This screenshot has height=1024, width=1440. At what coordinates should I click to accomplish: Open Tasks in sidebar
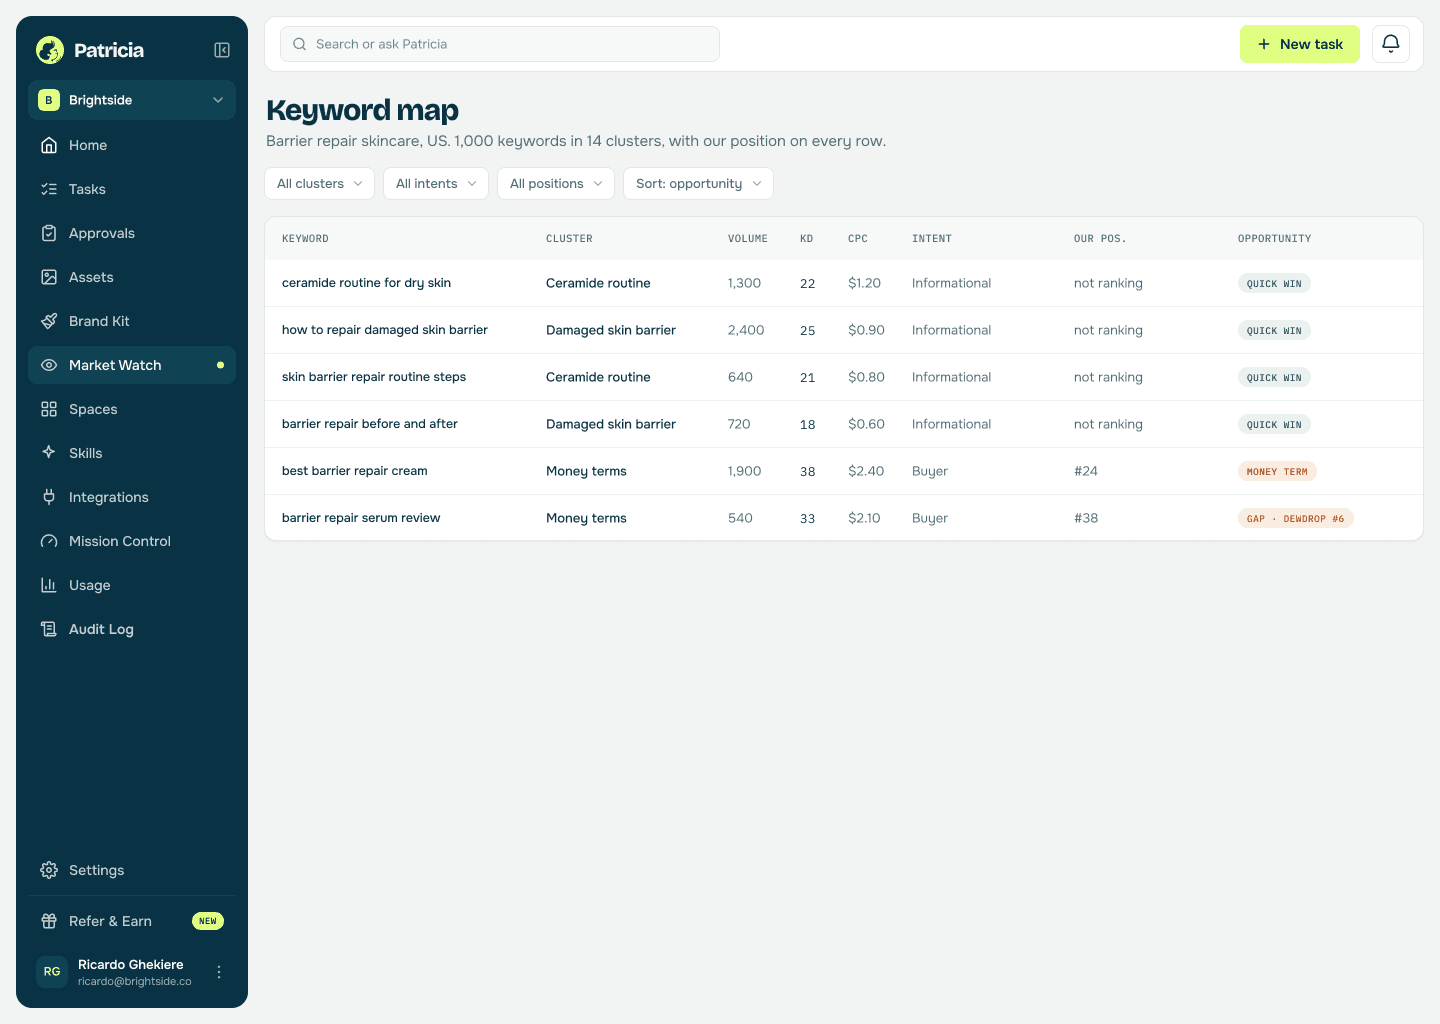point(132,189)
